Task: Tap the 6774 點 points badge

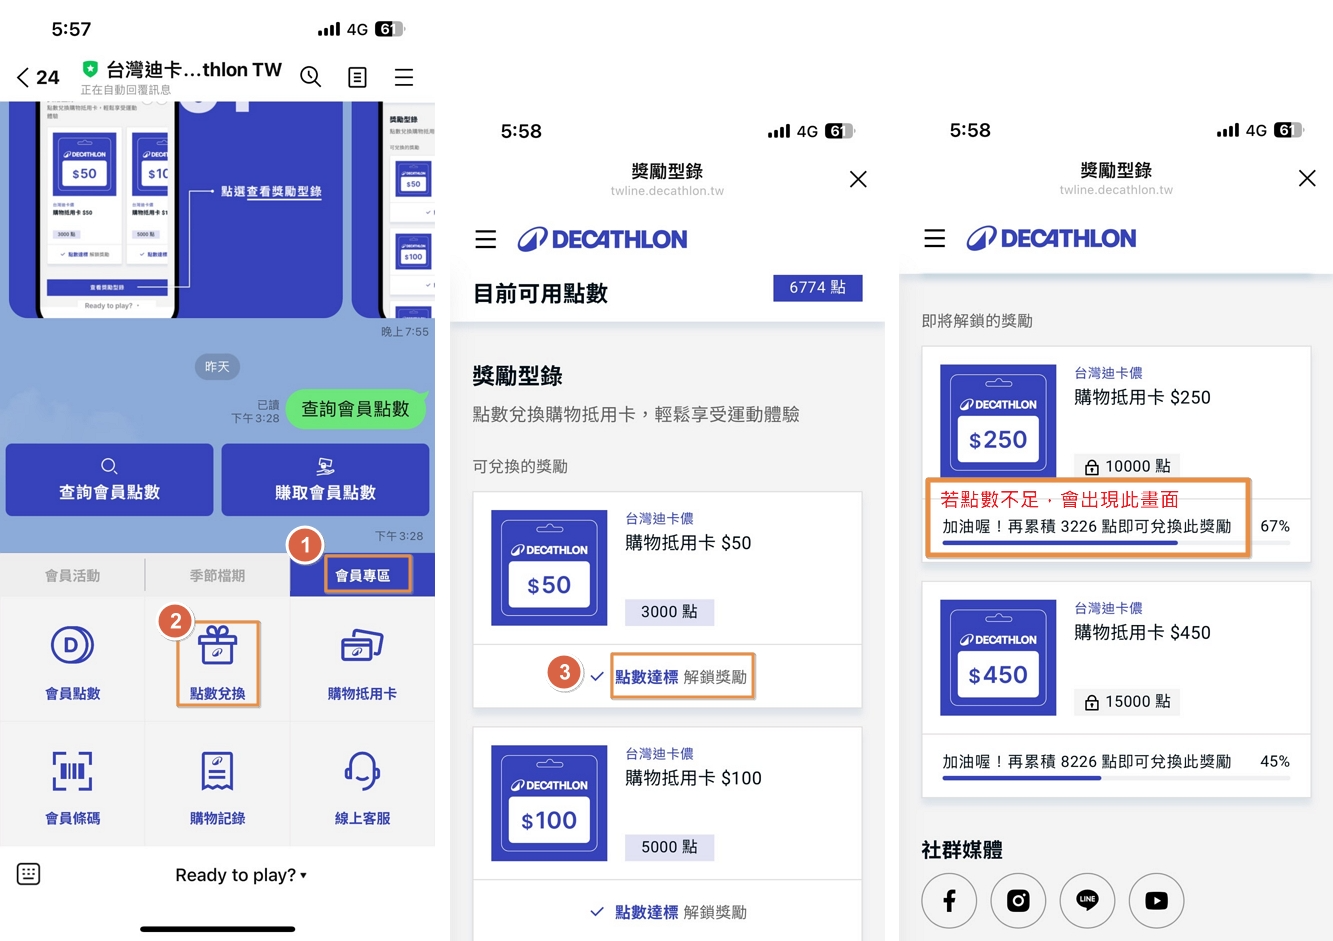Action: (x=817, y=288)
